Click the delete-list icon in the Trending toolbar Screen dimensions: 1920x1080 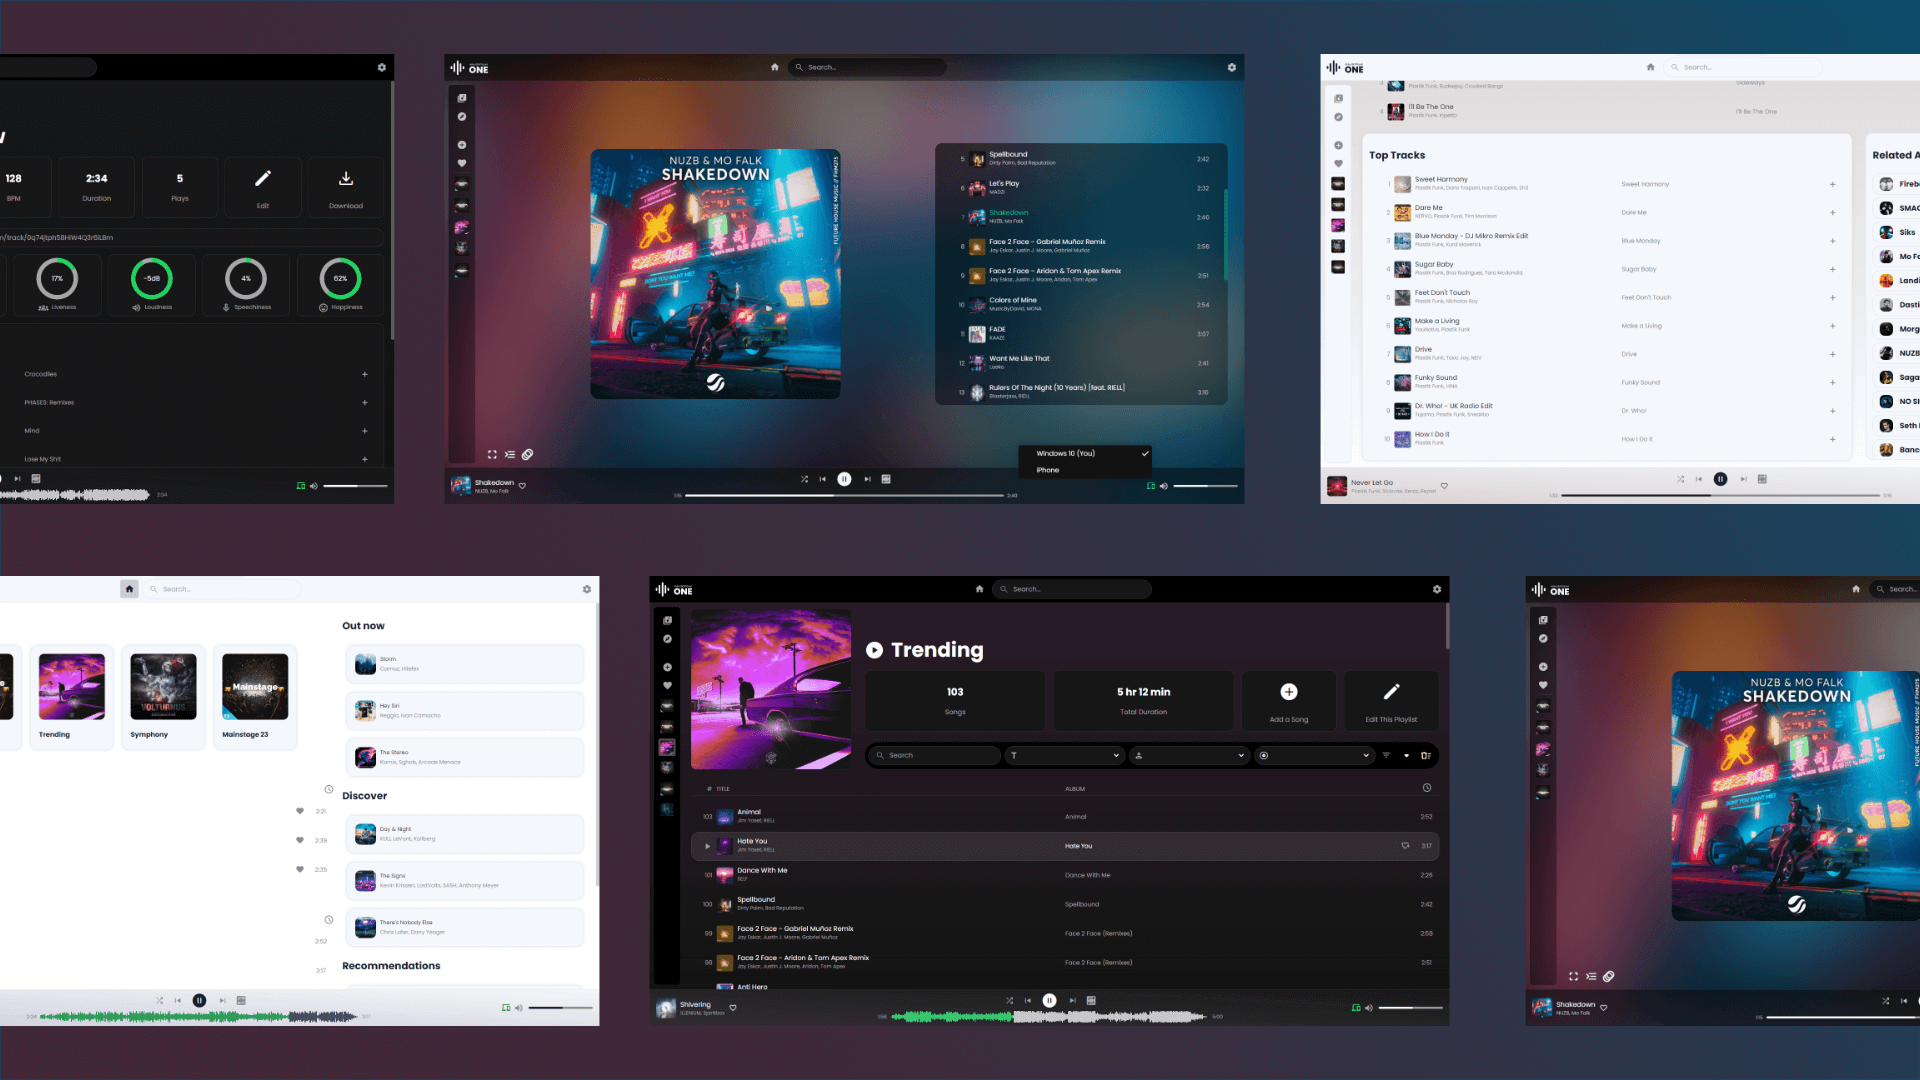tap(1426, 755)
